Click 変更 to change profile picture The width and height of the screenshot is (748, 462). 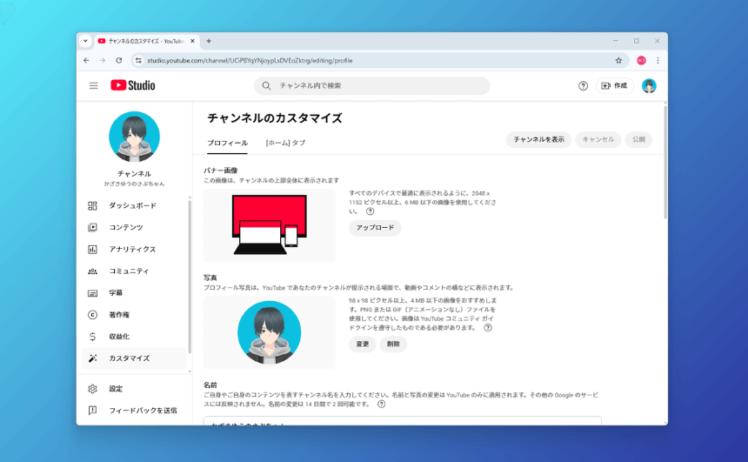click(362, 344)
